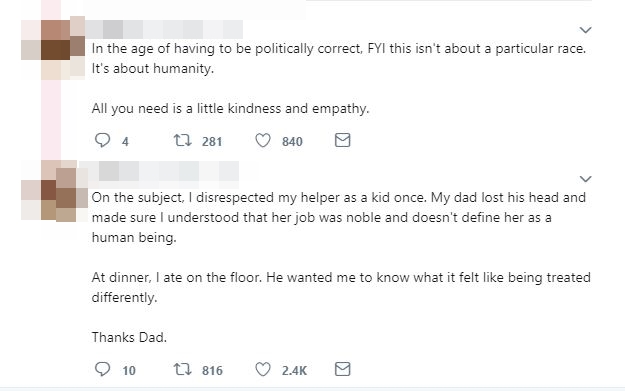Send the first tweet via direct message
625x391 pixels.
[342, 140]
